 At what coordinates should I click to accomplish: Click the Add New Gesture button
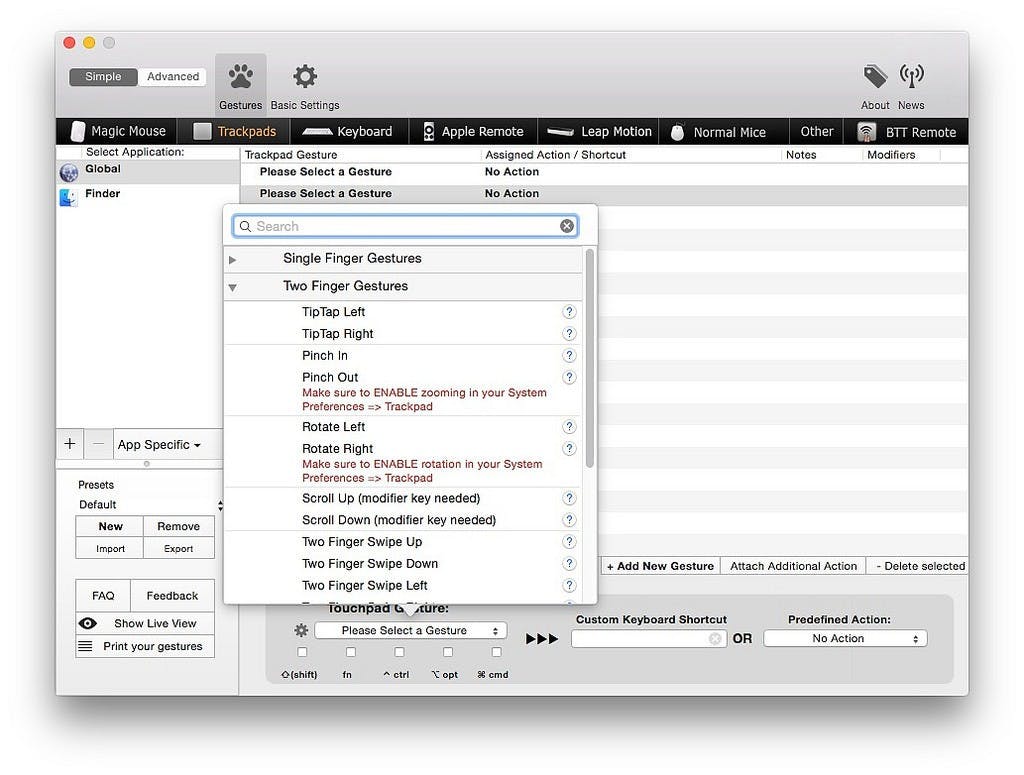(660, 566)
